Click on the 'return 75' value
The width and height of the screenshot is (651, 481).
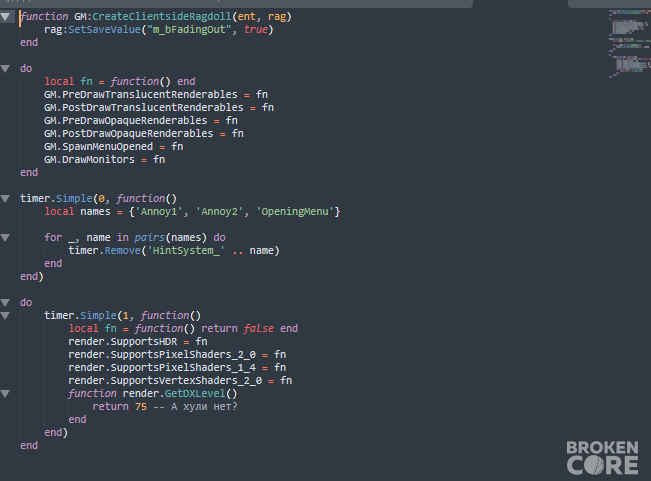pyautogui.click(x=120, y=407)
